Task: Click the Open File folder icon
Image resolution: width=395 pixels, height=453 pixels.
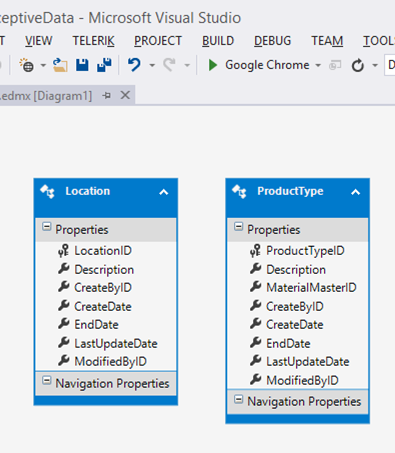Action: coord(60,65)
